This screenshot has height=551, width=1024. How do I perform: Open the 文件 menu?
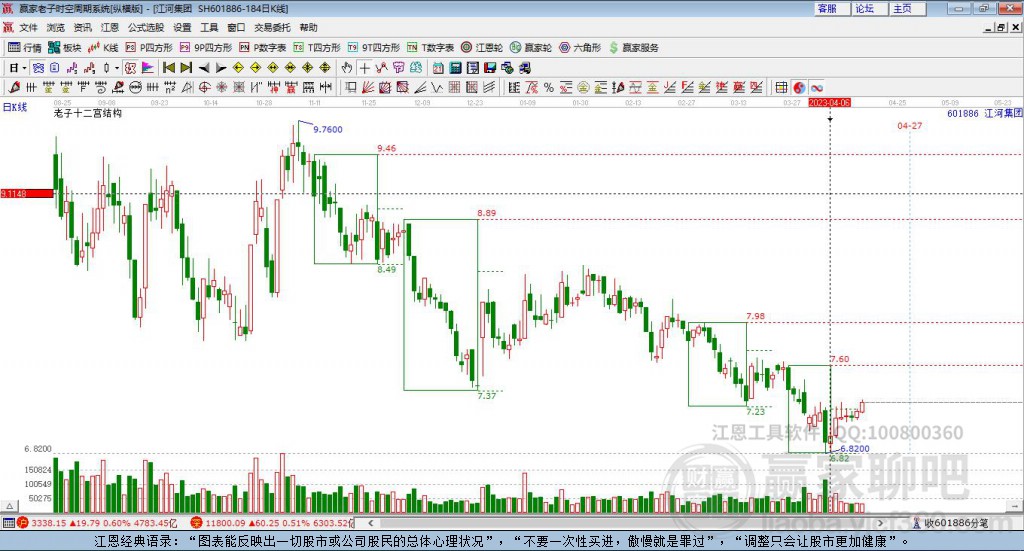[x=29, y=27]
